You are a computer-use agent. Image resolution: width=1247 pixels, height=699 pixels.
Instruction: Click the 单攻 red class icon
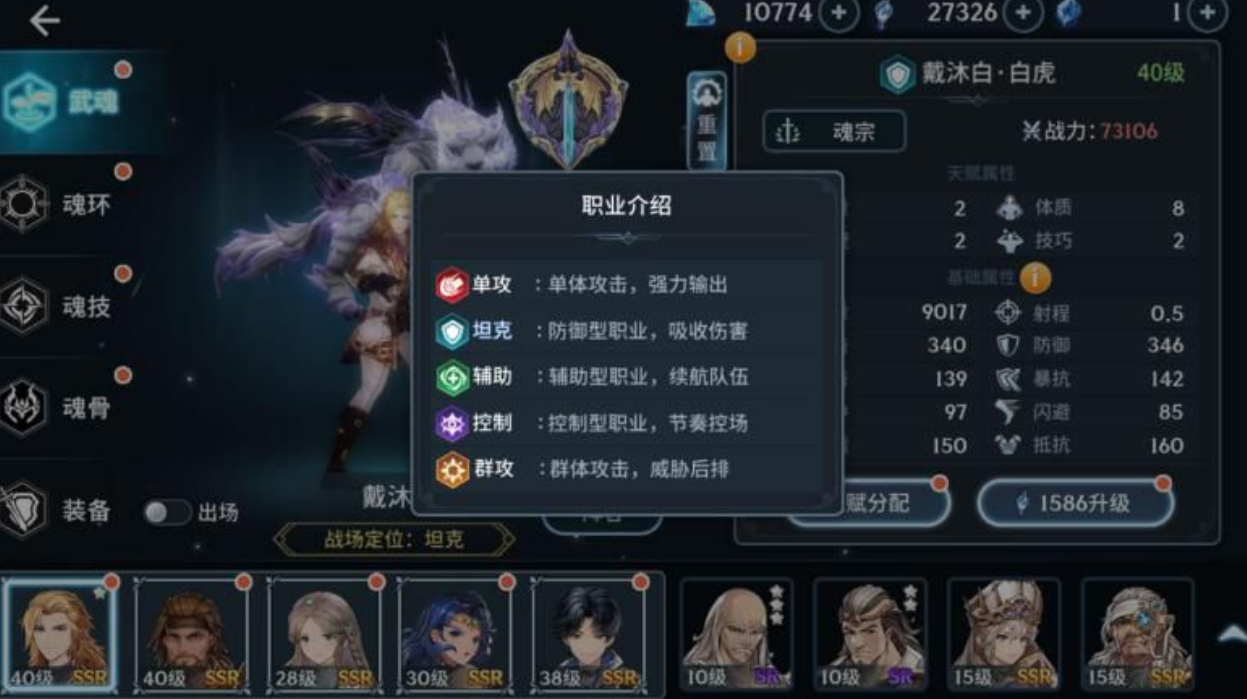point(452,285)
